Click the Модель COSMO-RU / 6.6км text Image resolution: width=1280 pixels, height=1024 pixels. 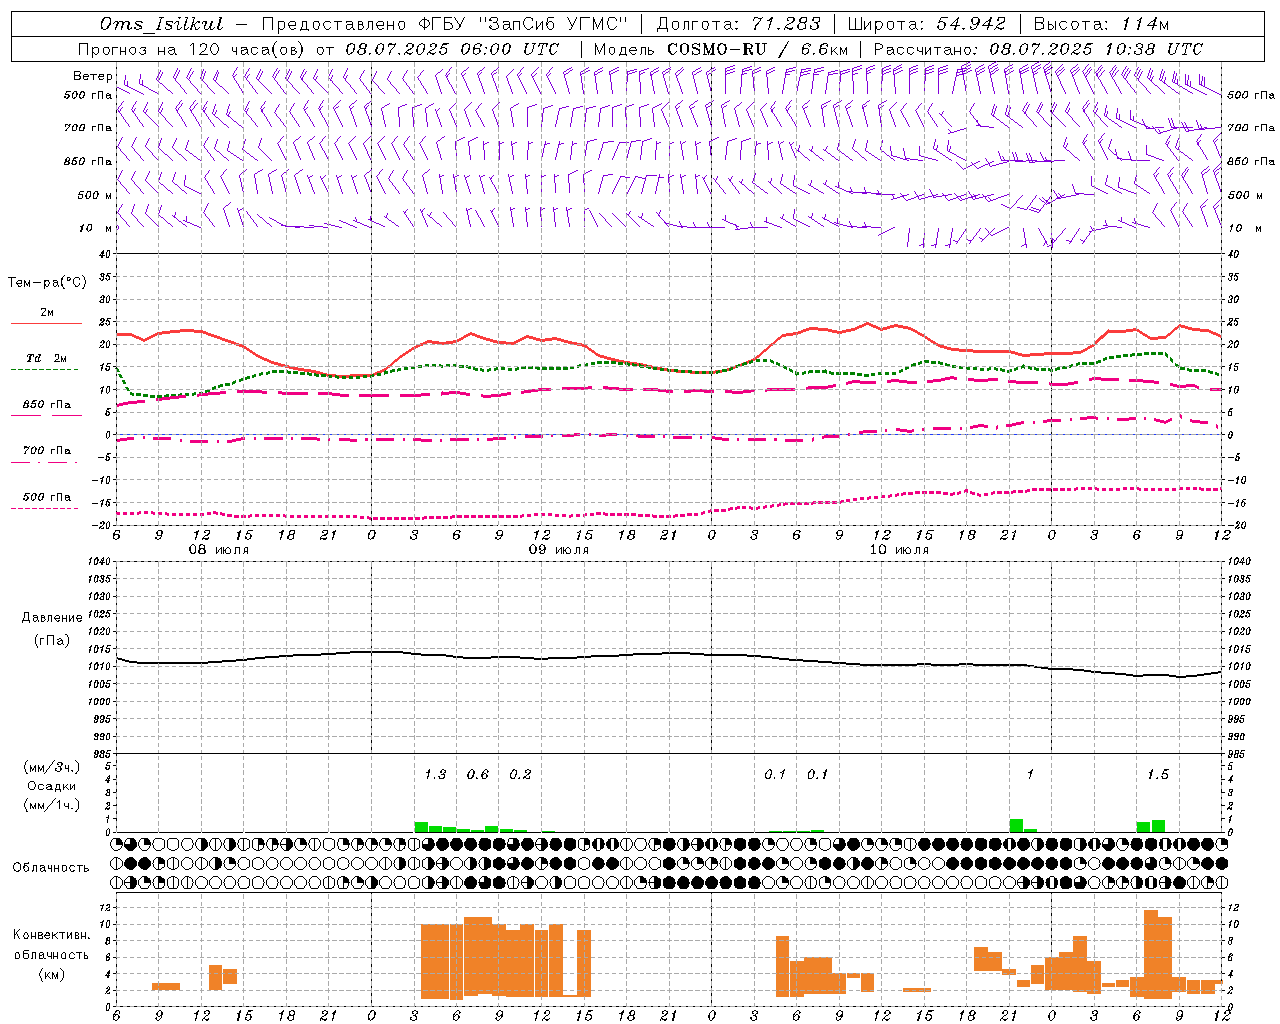pos(721,49)
